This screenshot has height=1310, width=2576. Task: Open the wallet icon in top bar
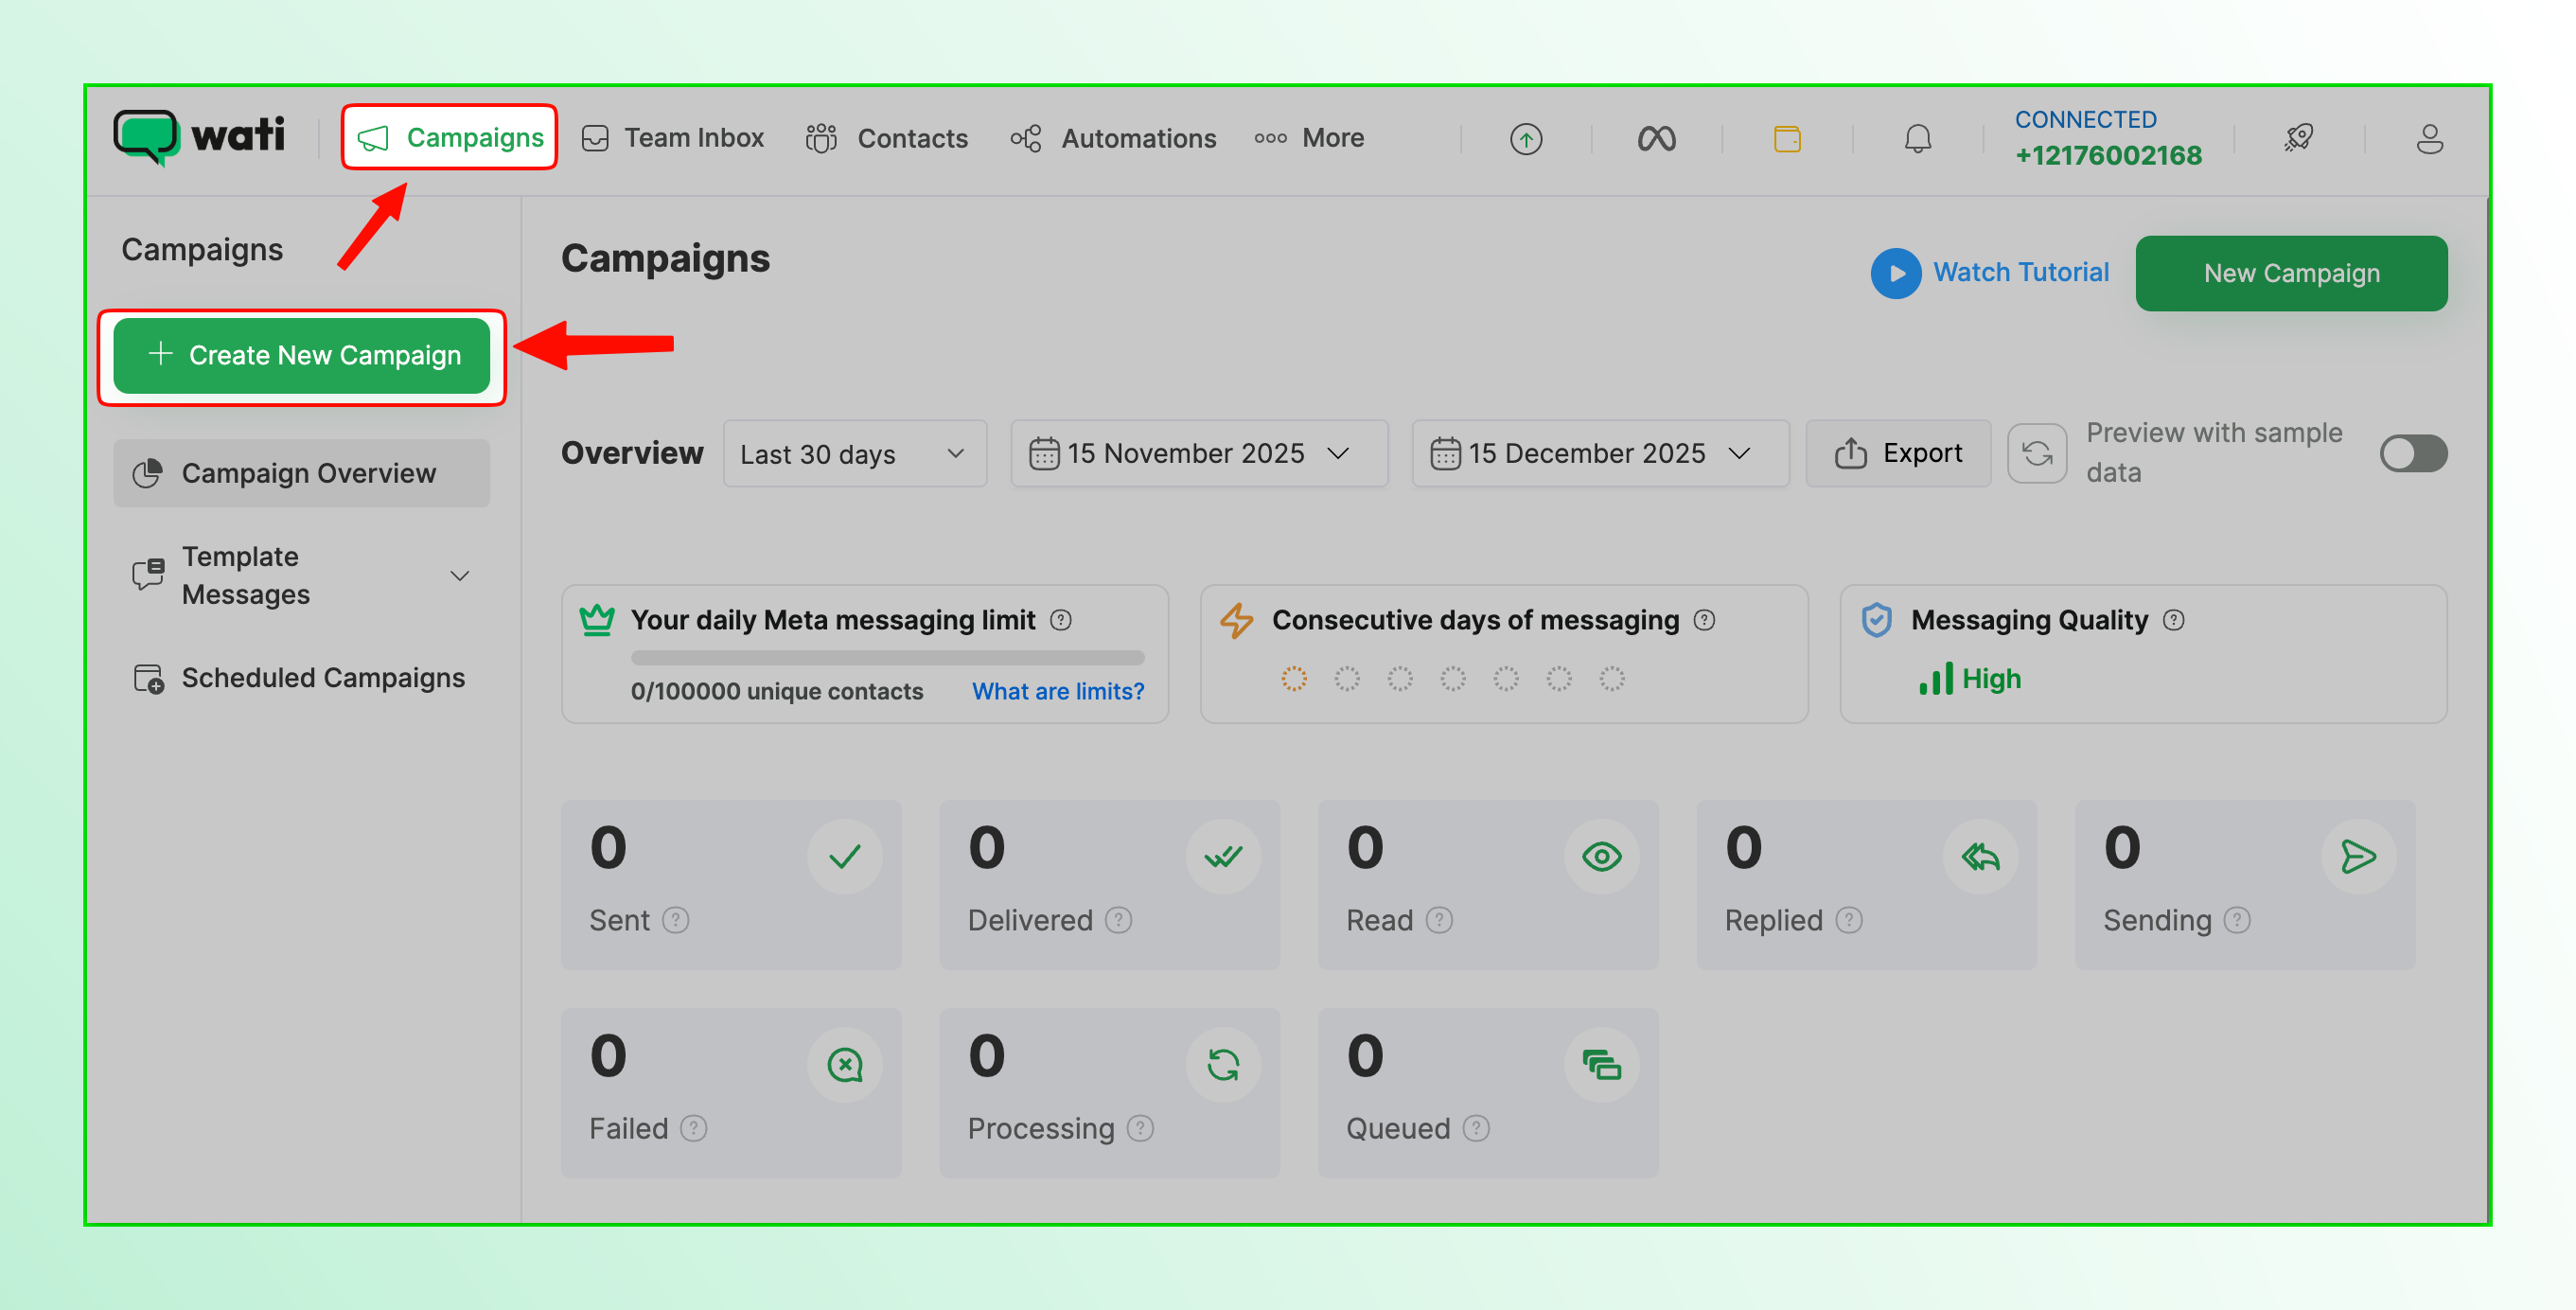1787,139
